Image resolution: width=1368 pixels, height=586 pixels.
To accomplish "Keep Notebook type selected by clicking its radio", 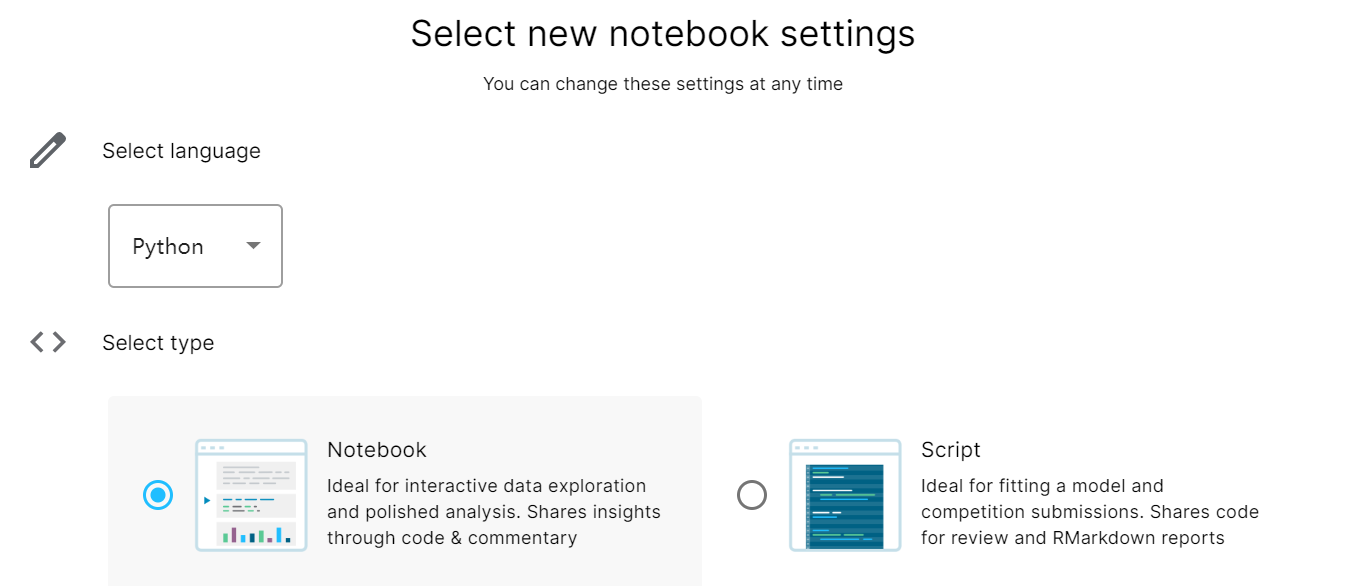I will [158, 495].
